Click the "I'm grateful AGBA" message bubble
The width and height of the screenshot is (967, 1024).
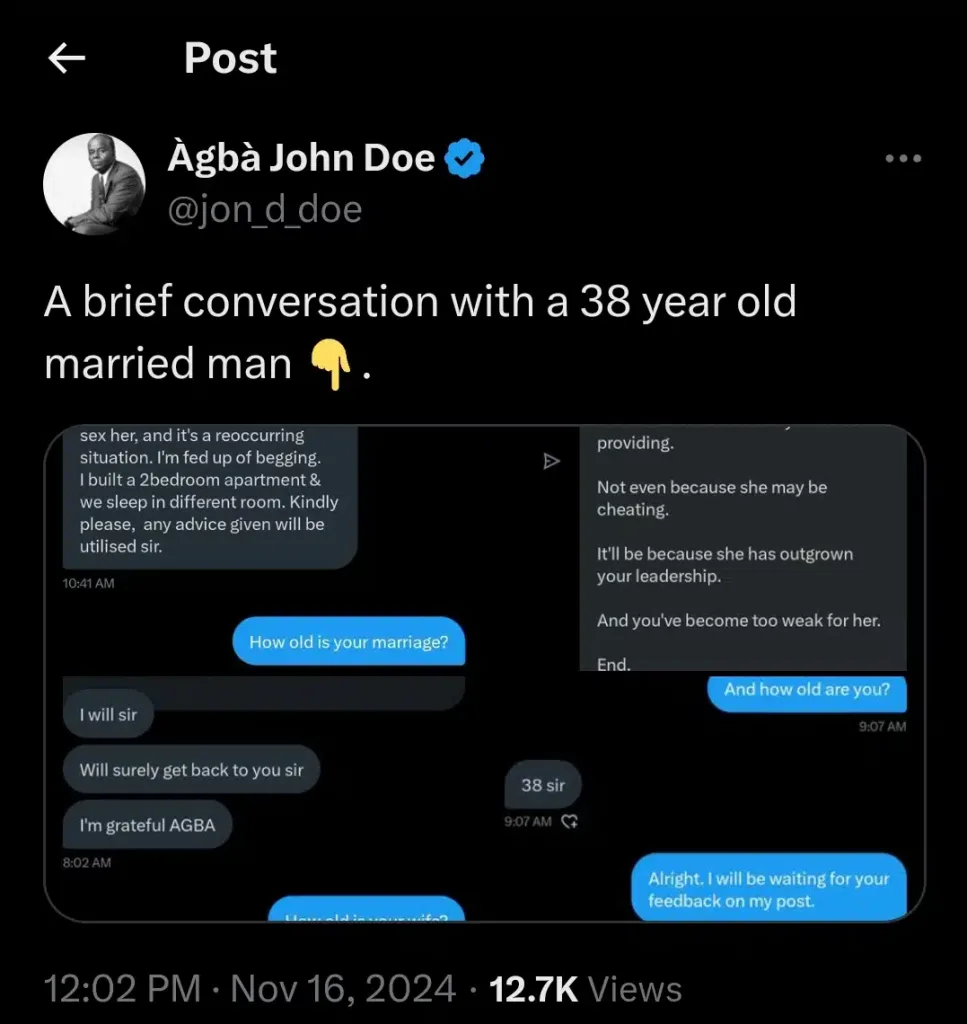tap(147, 826)
